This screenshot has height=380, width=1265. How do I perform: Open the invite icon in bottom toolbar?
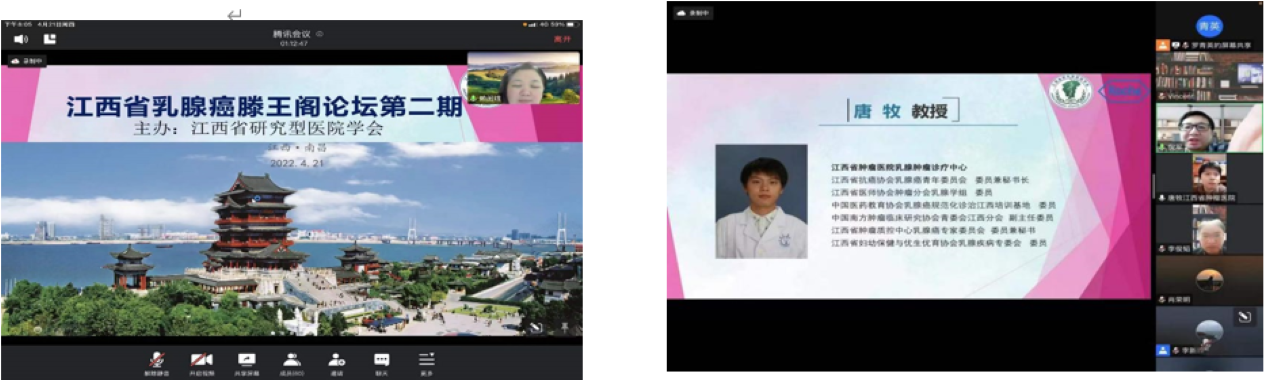(336, 361)
